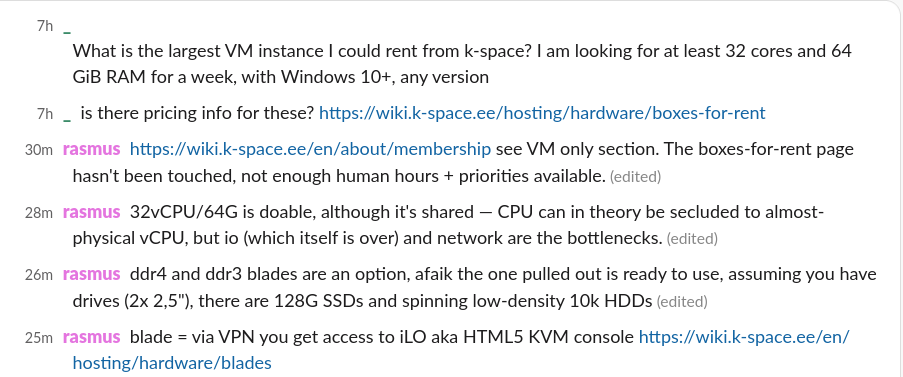Click the 30m message timestamp
This screenshot has width=903, height=377.
coord(39,150)
